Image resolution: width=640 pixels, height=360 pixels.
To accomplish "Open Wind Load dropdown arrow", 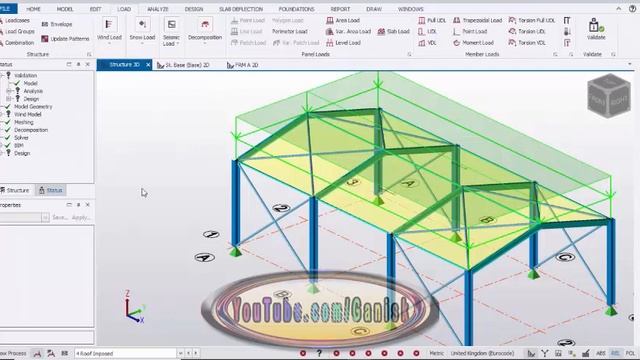I will [x=109, y=43].
